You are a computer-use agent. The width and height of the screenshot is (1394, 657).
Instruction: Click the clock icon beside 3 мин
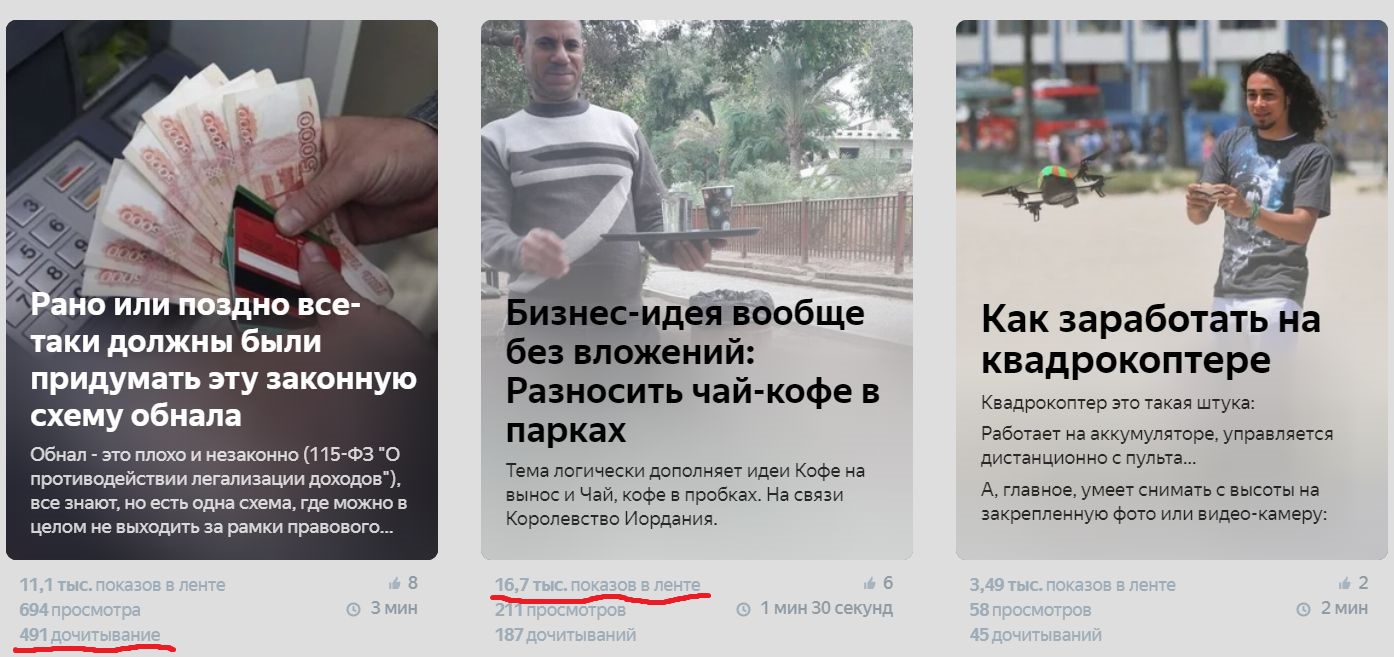(x=352, y=608)
